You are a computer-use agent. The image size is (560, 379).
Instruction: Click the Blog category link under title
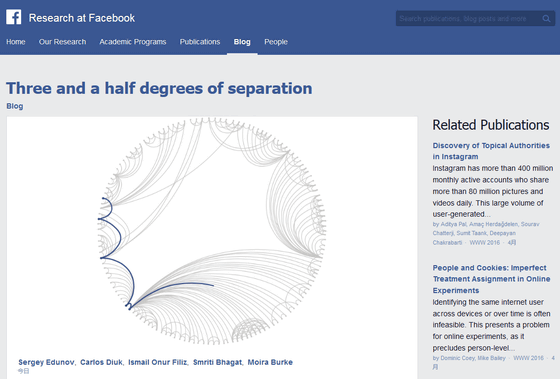point(15,106)
